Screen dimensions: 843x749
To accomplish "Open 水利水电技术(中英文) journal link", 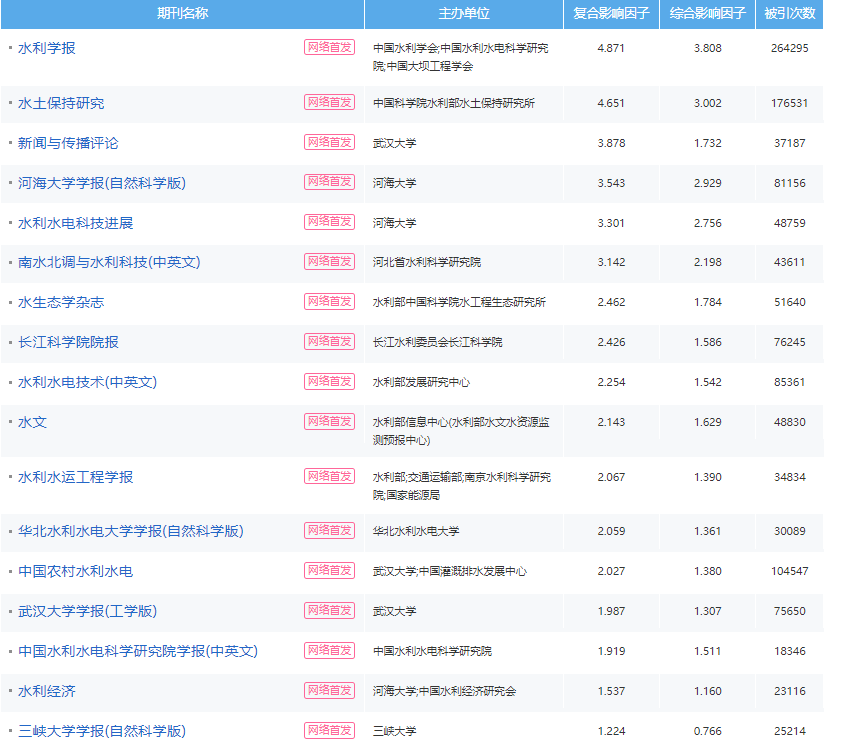I will tap(88, 382).
